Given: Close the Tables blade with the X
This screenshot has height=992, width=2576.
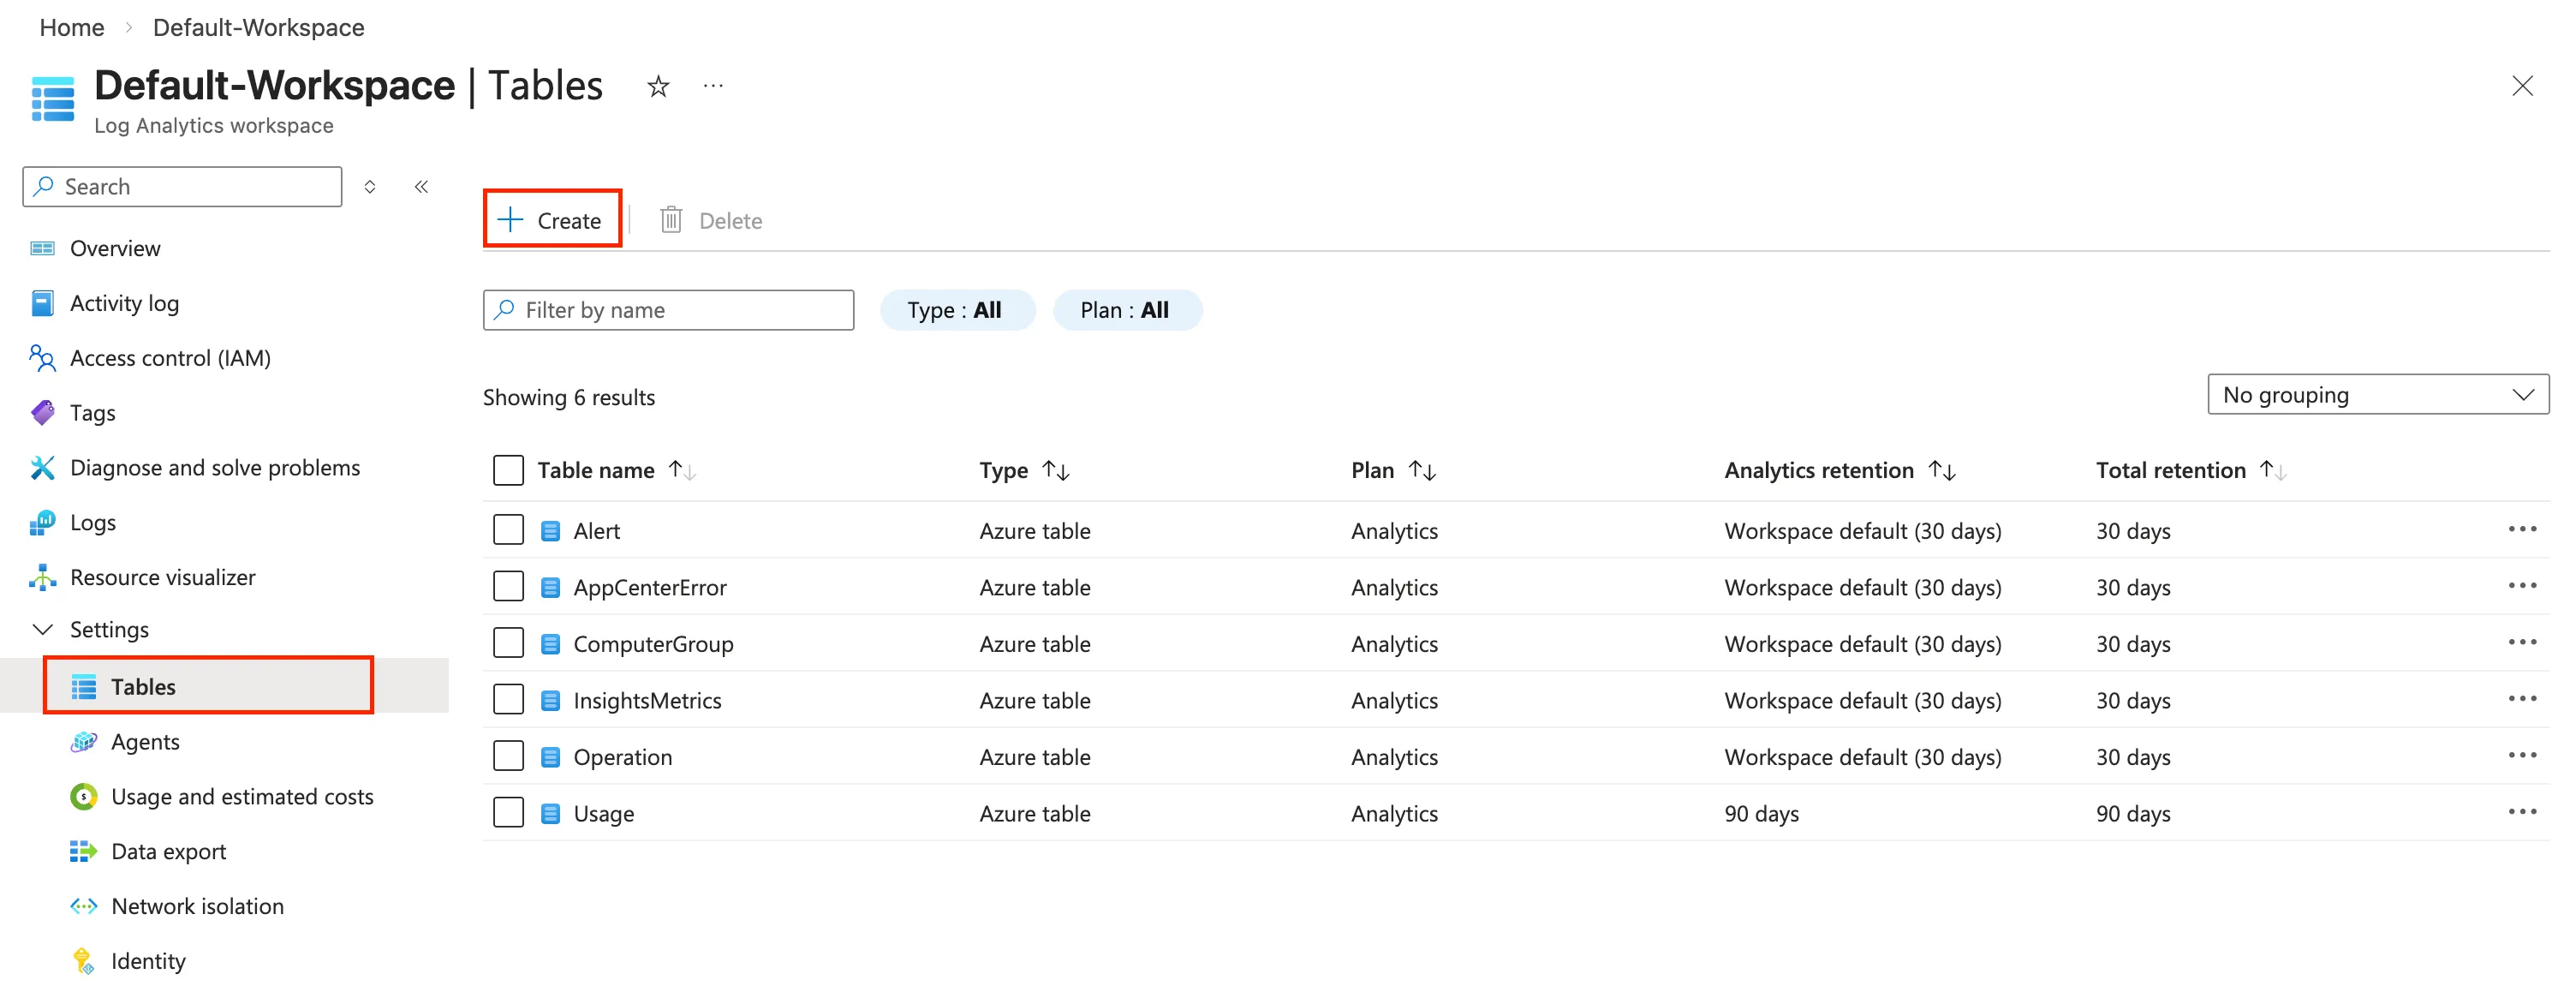Looking at the screenshot, I should [2522, 86].
